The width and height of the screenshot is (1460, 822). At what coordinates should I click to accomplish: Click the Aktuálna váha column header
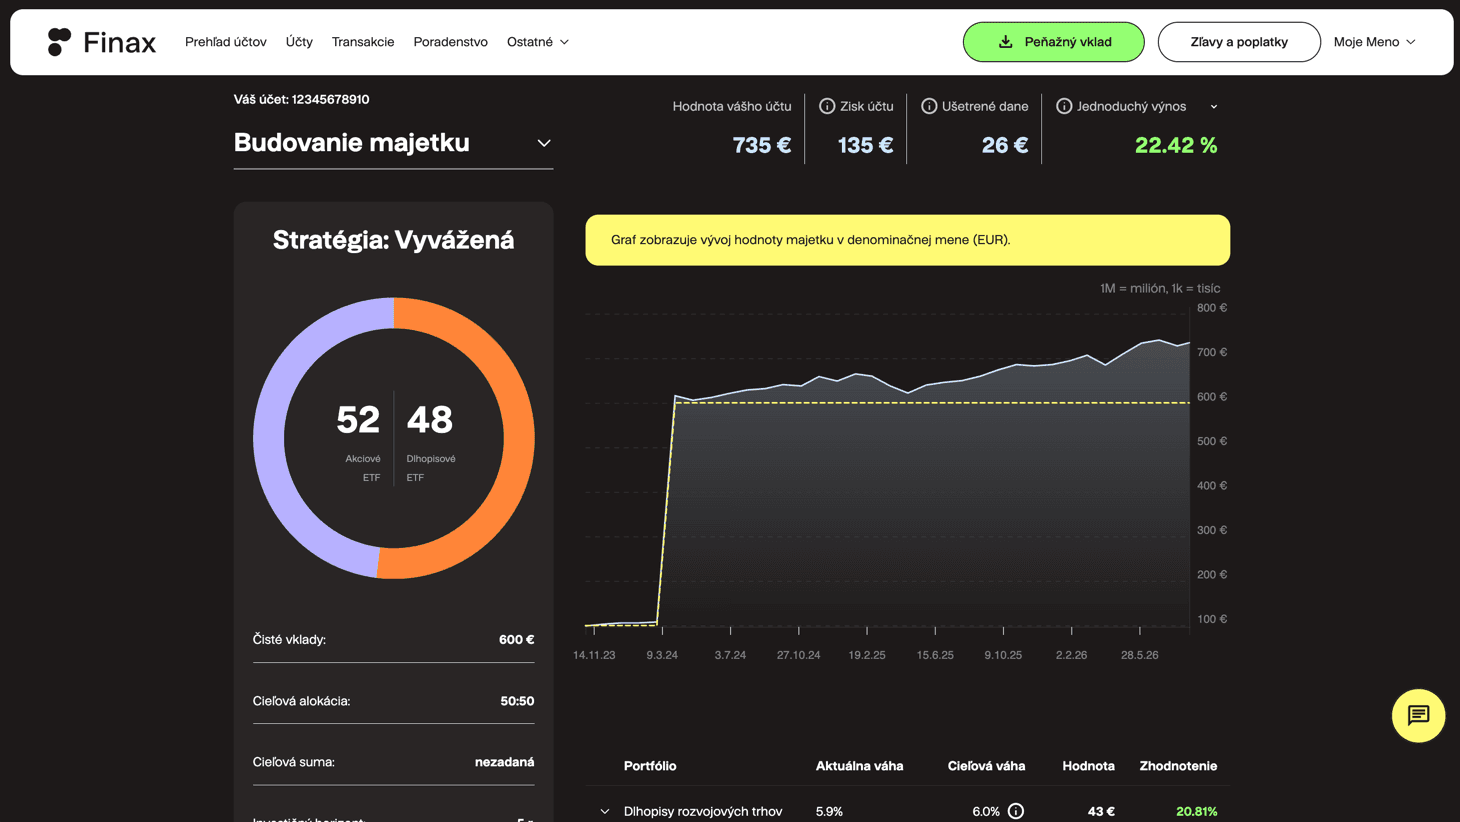(x=859, y=766)
